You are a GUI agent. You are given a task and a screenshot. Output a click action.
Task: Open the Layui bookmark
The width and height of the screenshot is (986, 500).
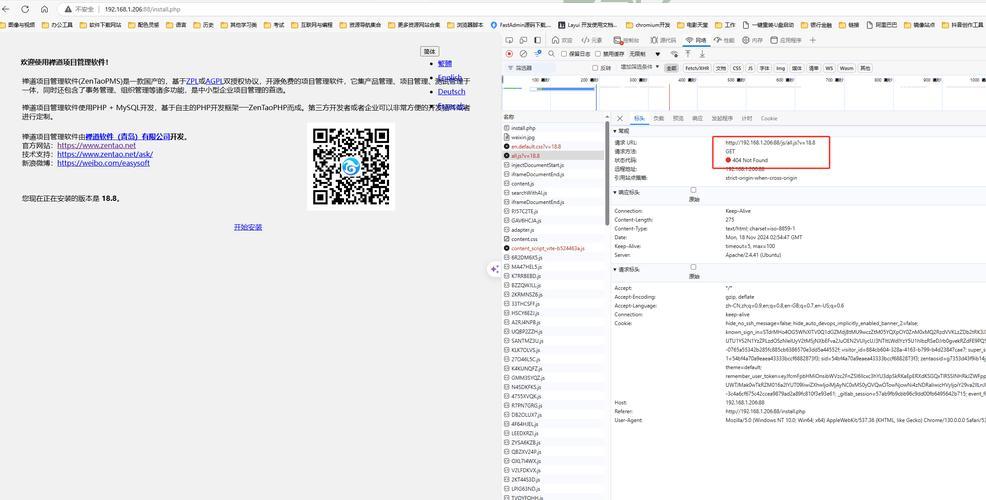click(589, 25)
